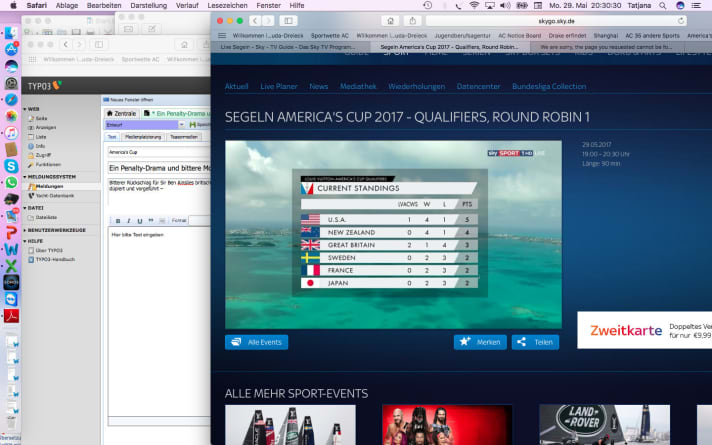Open the Siri icon in menu bar
This screenshot has height=445, width=712.
680,5
